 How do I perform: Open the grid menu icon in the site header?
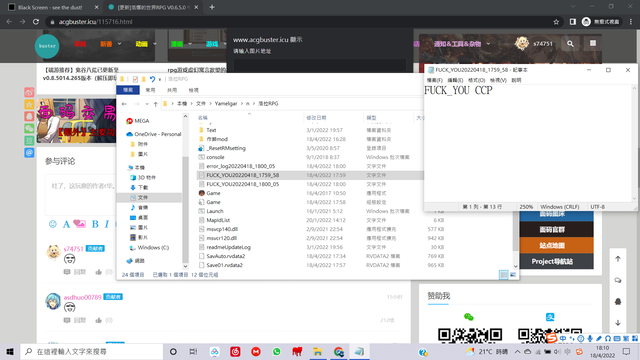tap(593, 43)
